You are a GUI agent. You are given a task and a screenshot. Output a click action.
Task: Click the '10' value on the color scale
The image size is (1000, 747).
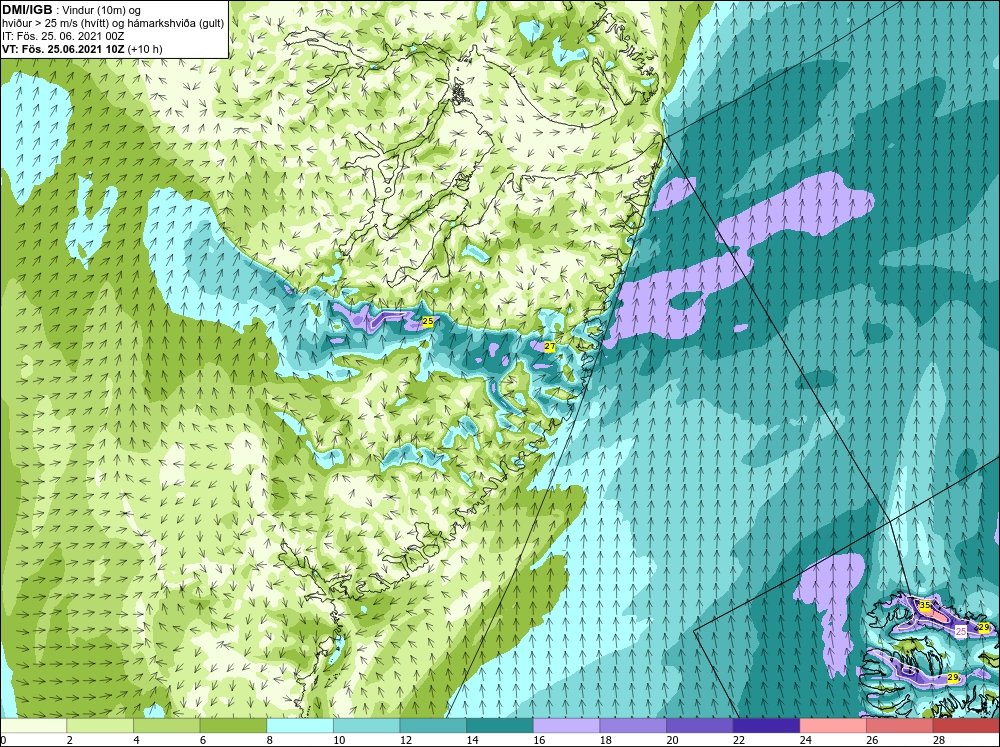(x=339, y=740)
